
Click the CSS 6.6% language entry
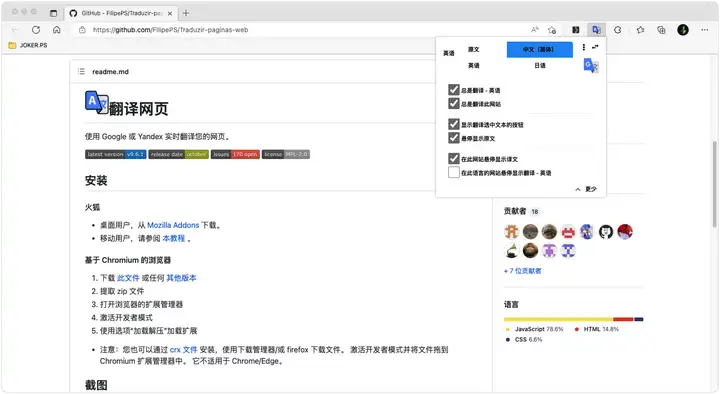pyautogui.click(x=524, y=340)
